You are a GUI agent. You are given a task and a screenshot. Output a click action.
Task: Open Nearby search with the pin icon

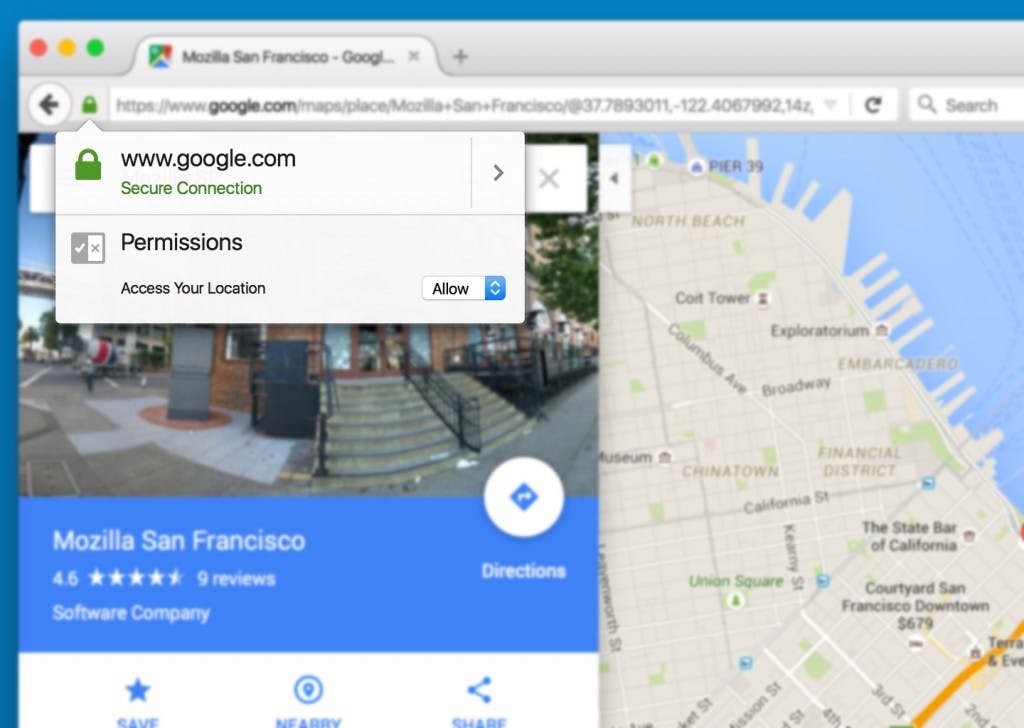[x=307, y=689]
